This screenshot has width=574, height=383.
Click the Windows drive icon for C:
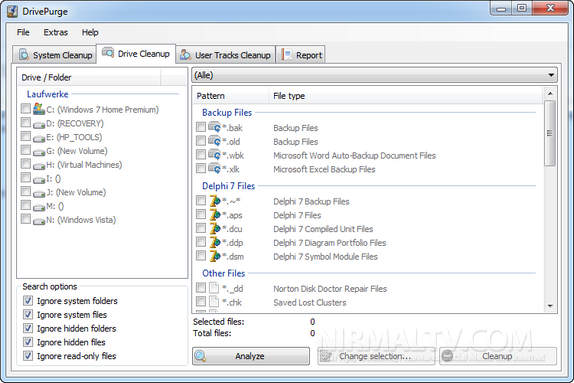pos(39,109)
